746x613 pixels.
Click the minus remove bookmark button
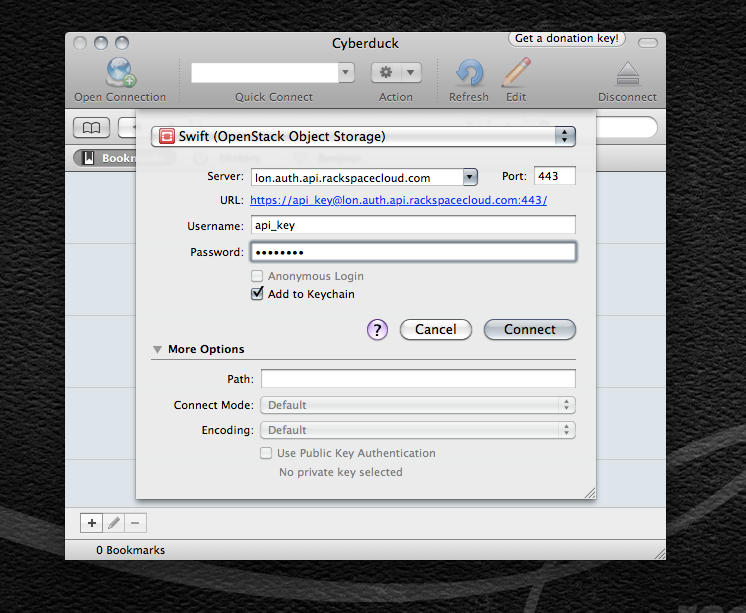136,523
